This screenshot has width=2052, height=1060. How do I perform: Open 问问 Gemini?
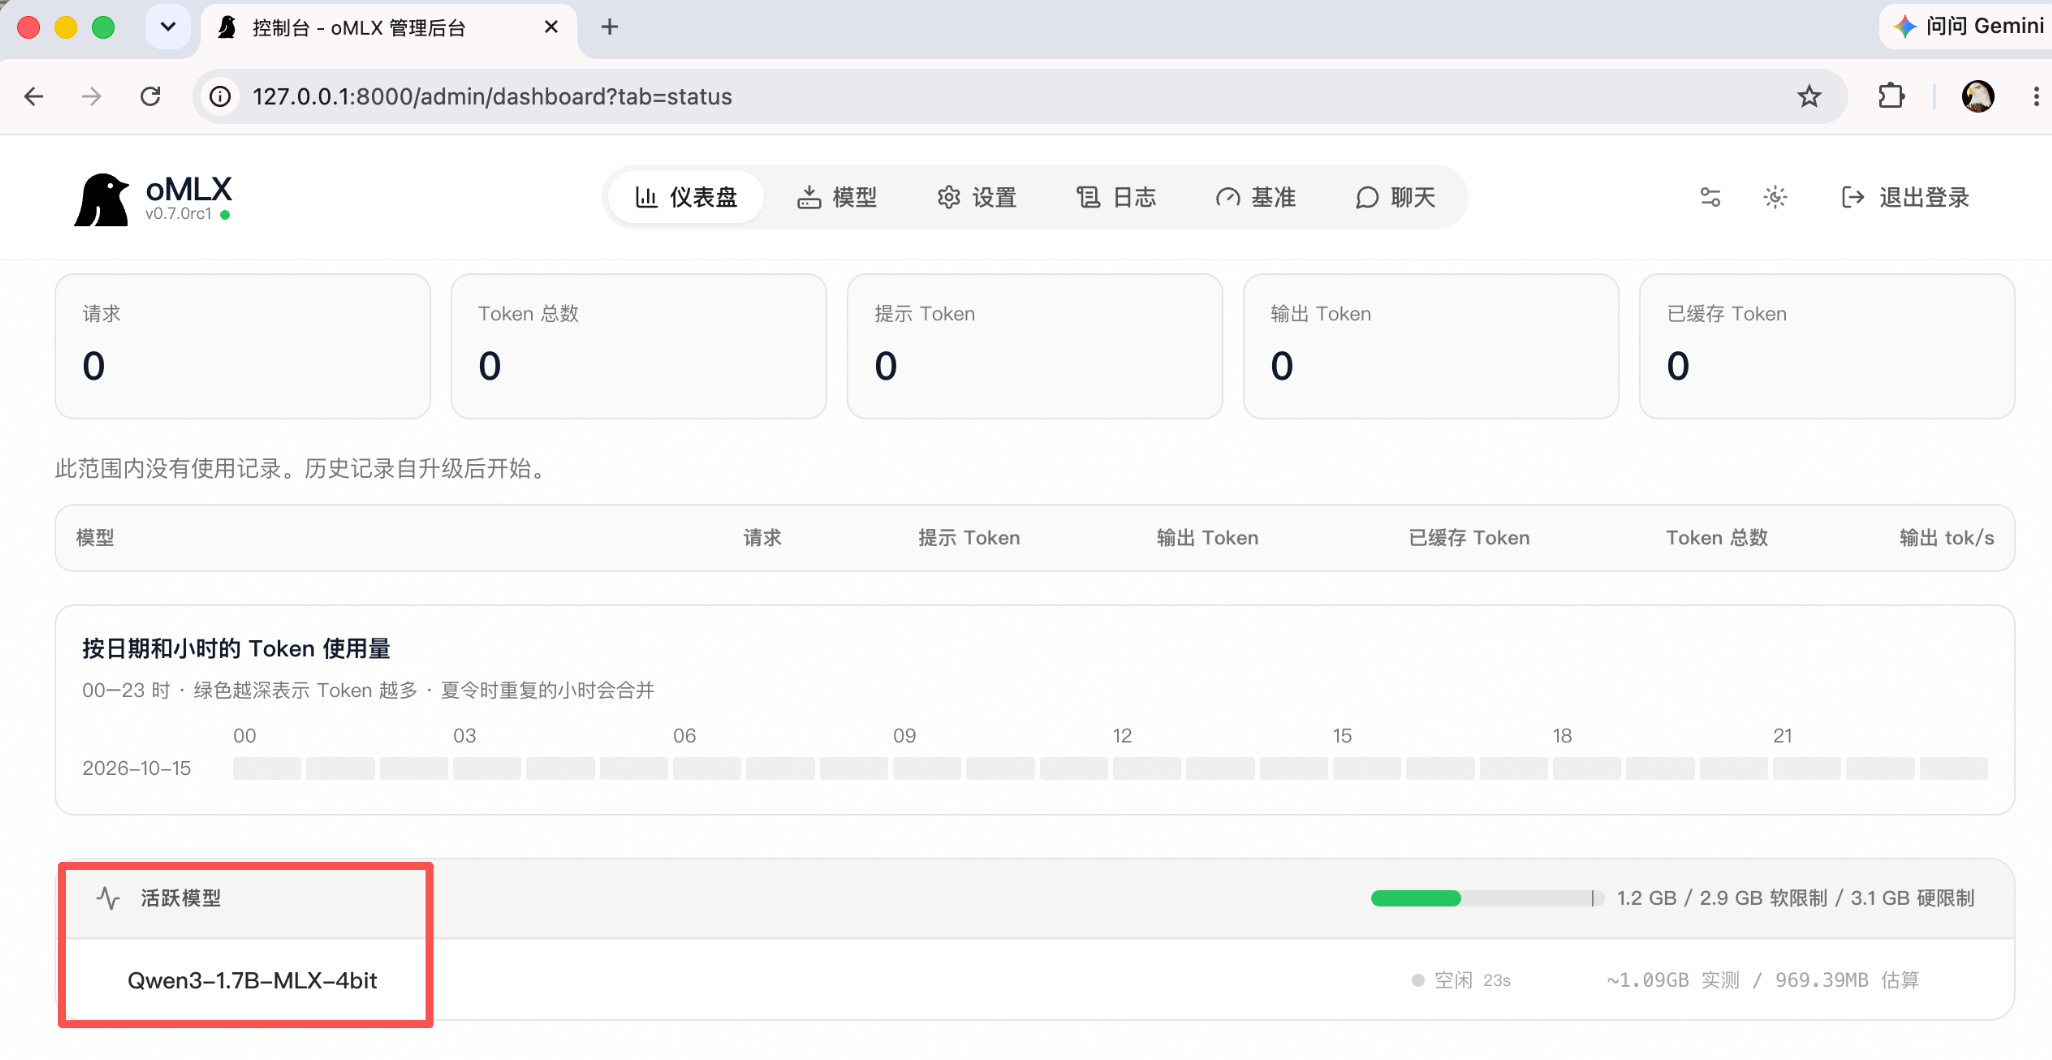tap(1968, 26)
